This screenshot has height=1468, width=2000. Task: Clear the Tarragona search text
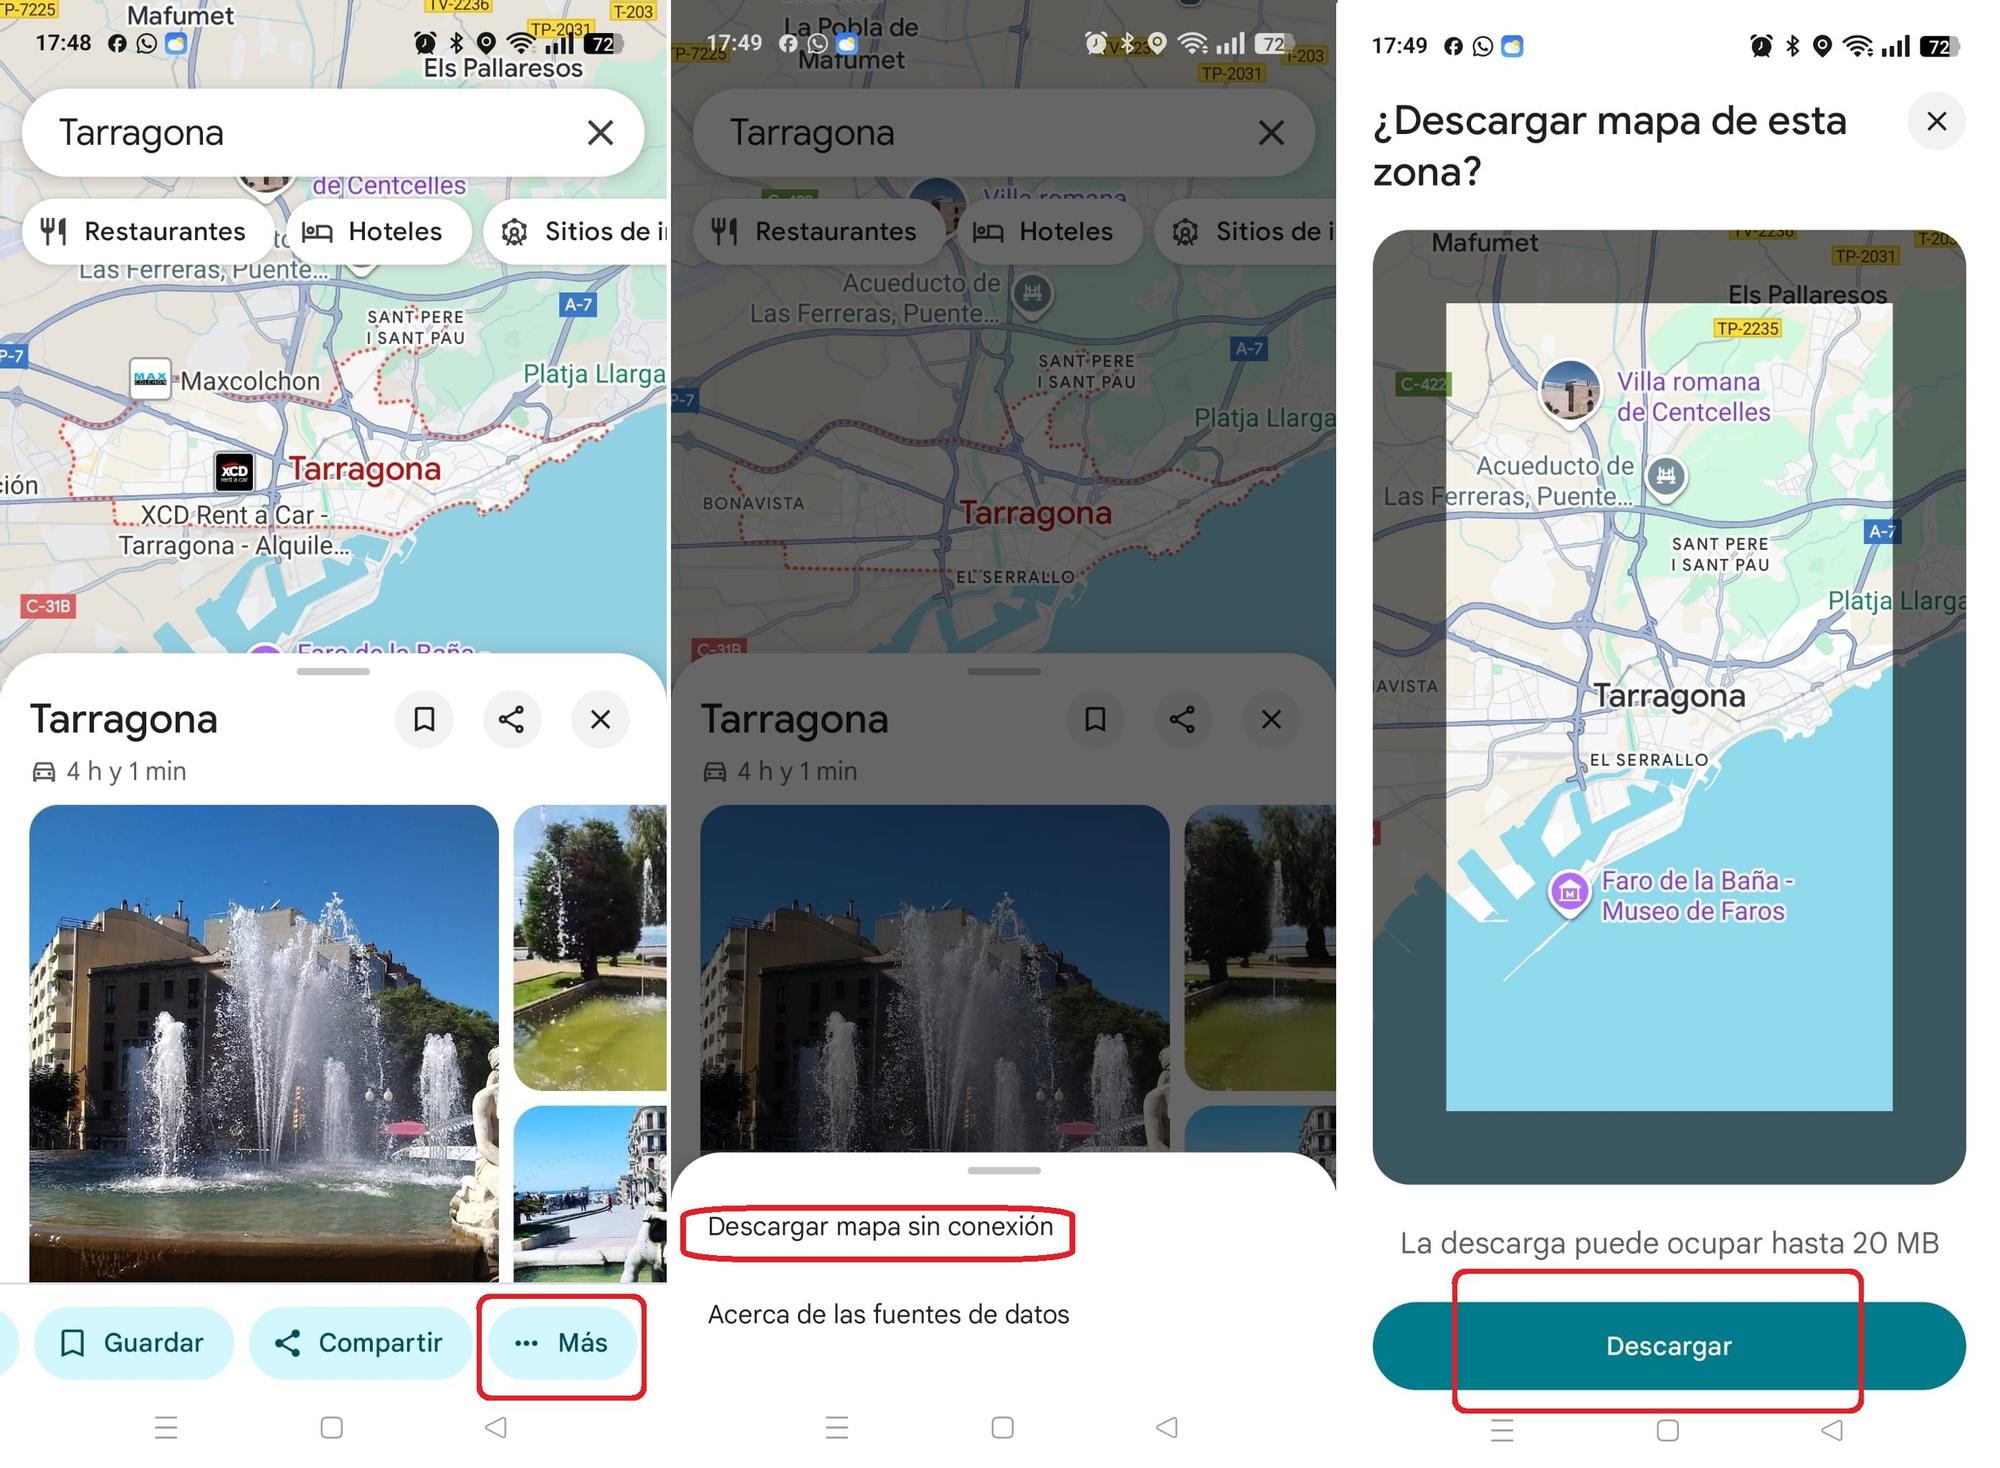point(601,132)
